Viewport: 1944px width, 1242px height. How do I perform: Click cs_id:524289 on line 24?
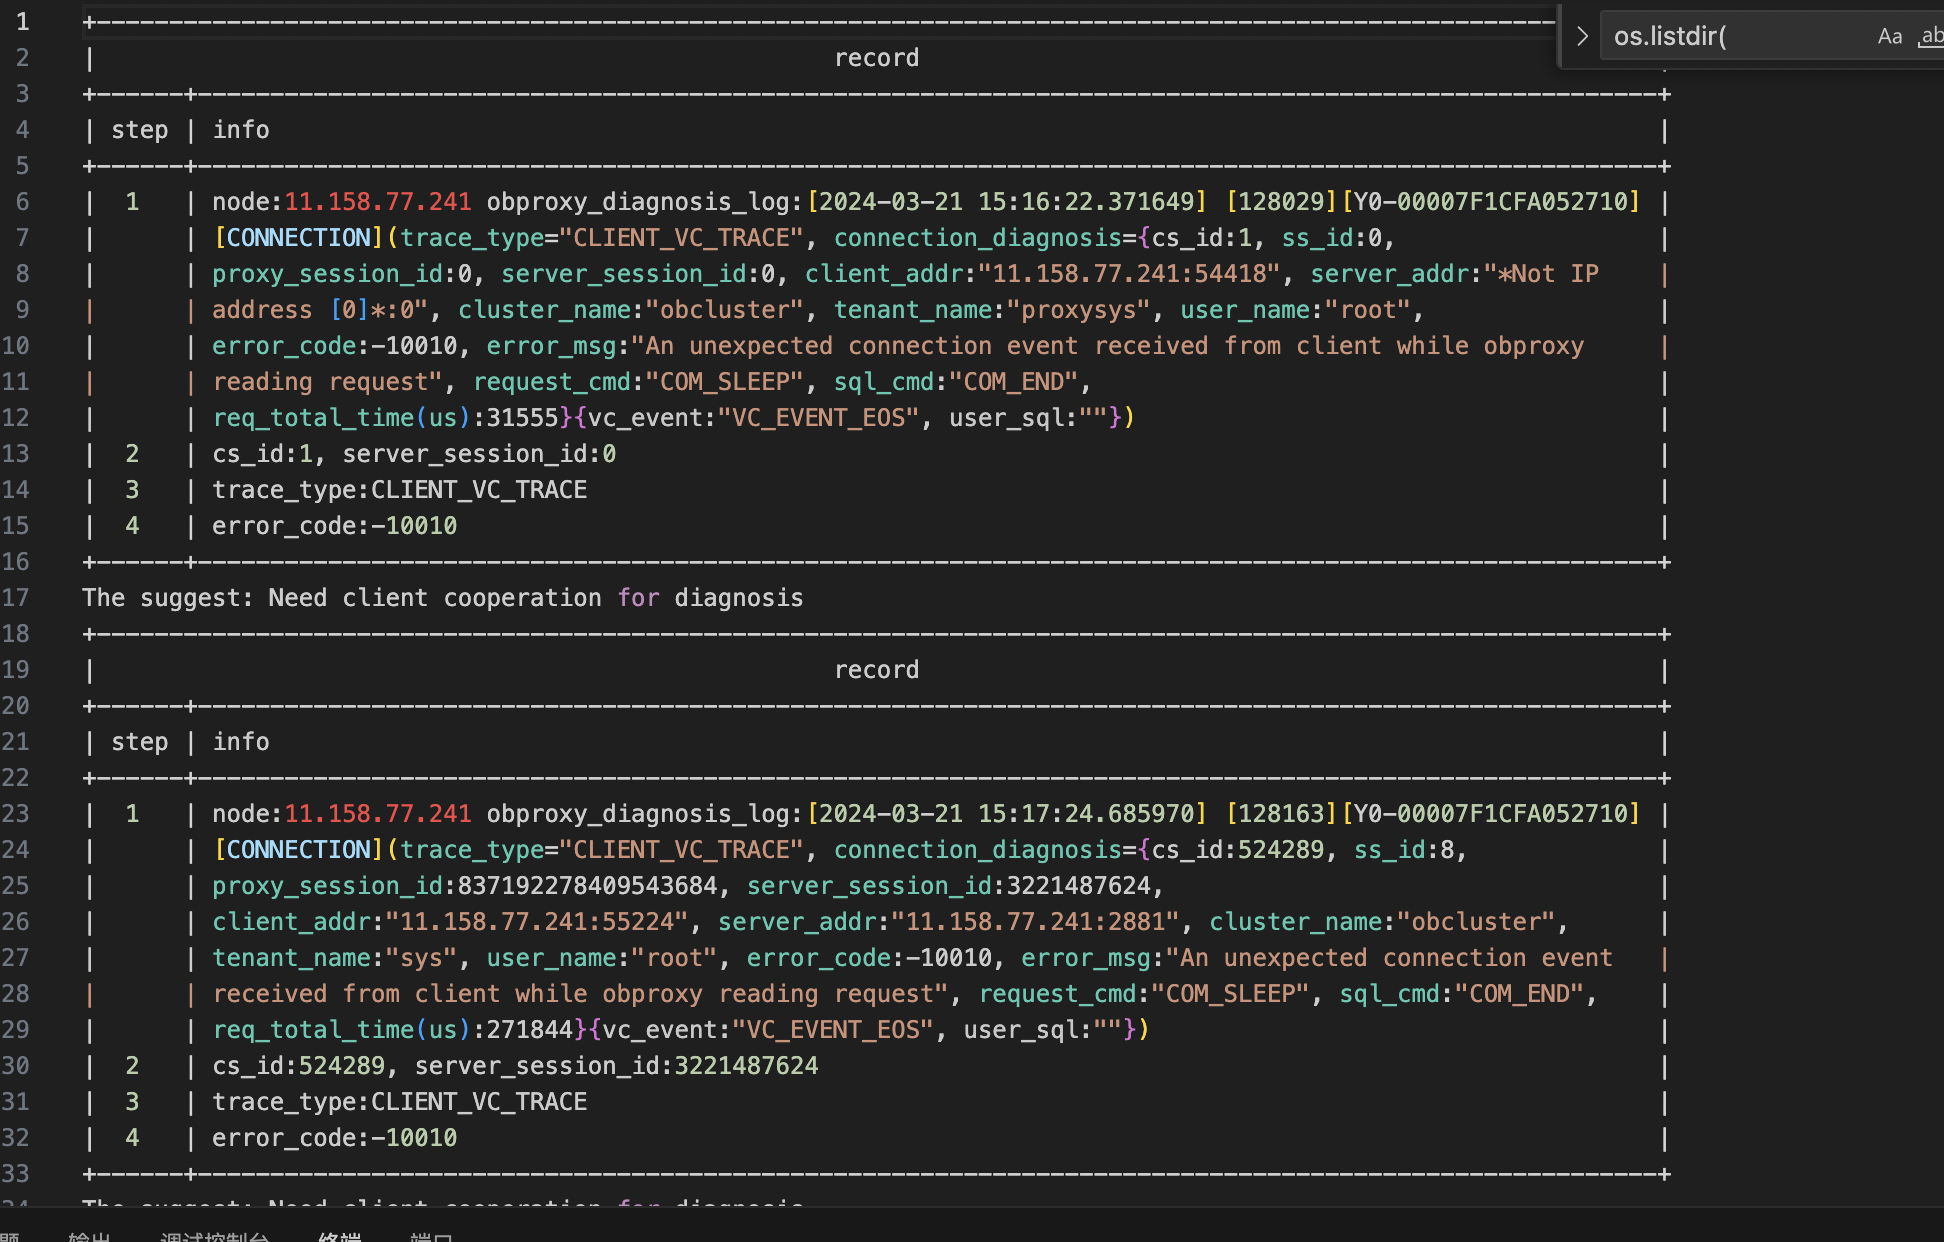[x=1238, y=850]
